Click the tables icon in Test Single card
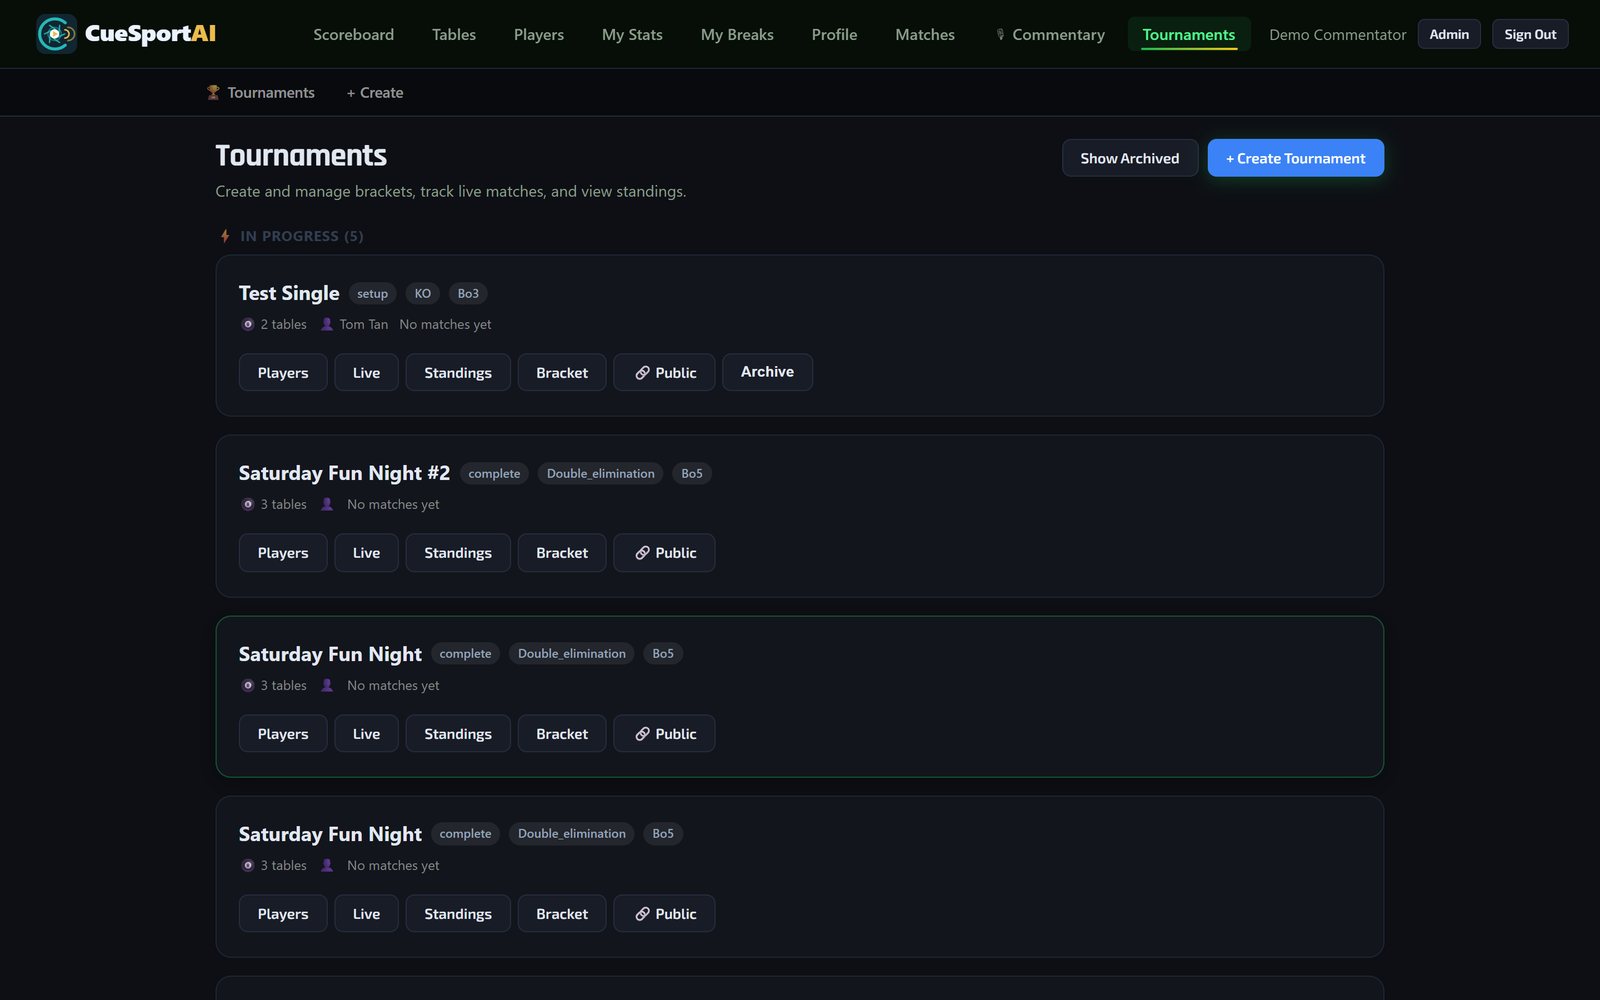 tap(248, 324)
